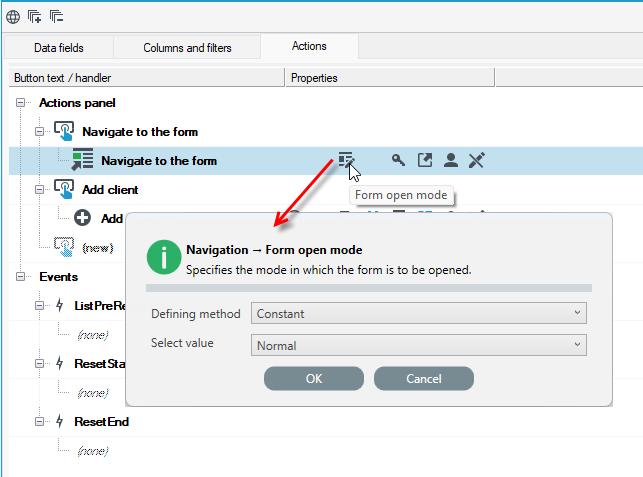
Task: Collapse the Navigate to the form group
Action: [x=39, y=132]
